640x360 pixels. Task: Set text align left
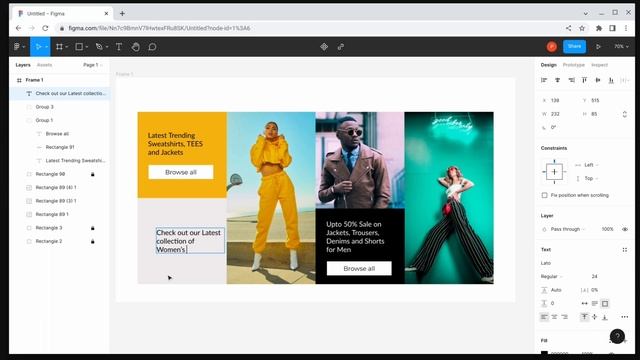pos(544,317)
